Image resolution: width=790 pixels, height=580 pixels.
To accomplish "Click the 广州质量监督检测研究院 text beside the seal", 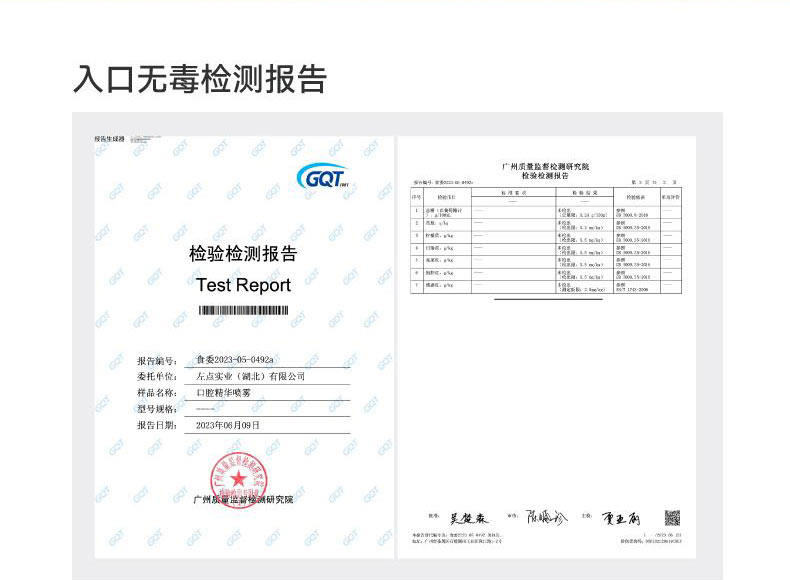I will coord(243,499).
